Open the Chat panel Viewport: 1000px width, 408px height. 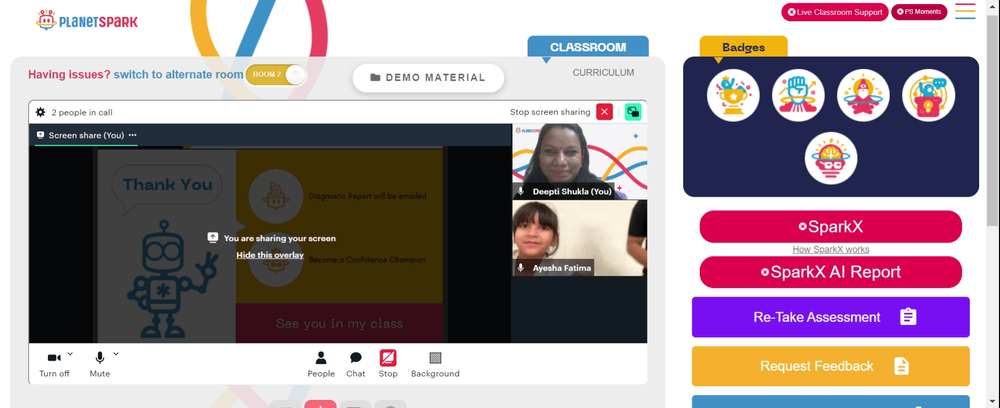[356, 365]
